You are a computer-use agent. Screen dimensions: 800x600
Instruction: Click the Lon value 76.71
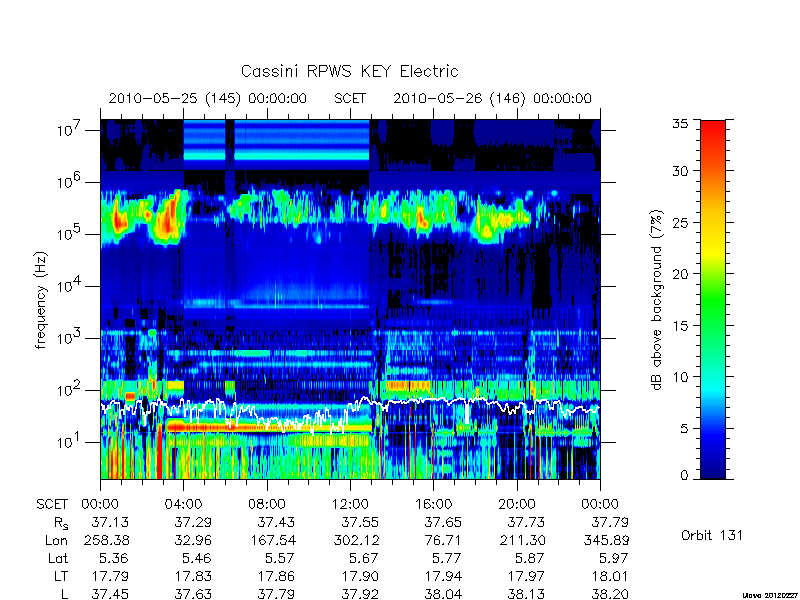[443, 540]
